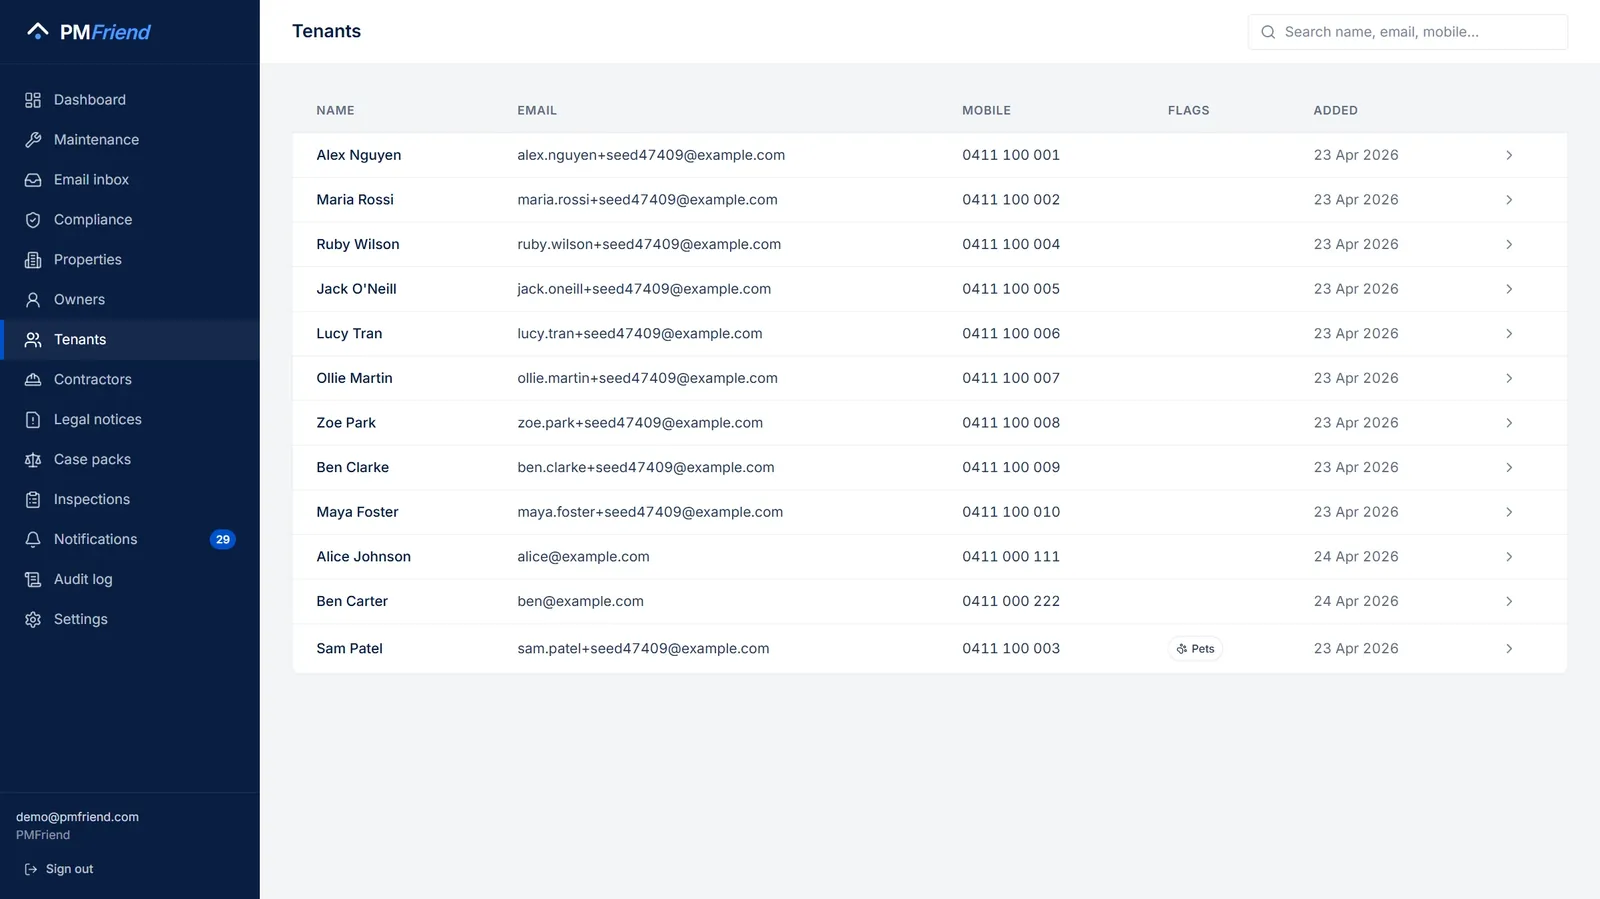Click Sign out link
Viewport: 1600px width, 899px height.
pos(59,869)
